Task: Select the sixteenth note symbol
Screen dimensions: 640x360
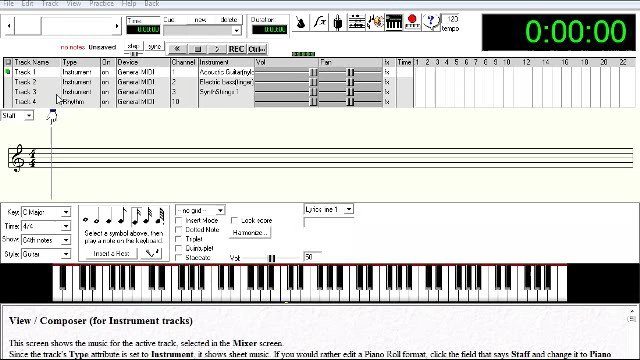Action: pyautogui.click(x=136, y=216)
